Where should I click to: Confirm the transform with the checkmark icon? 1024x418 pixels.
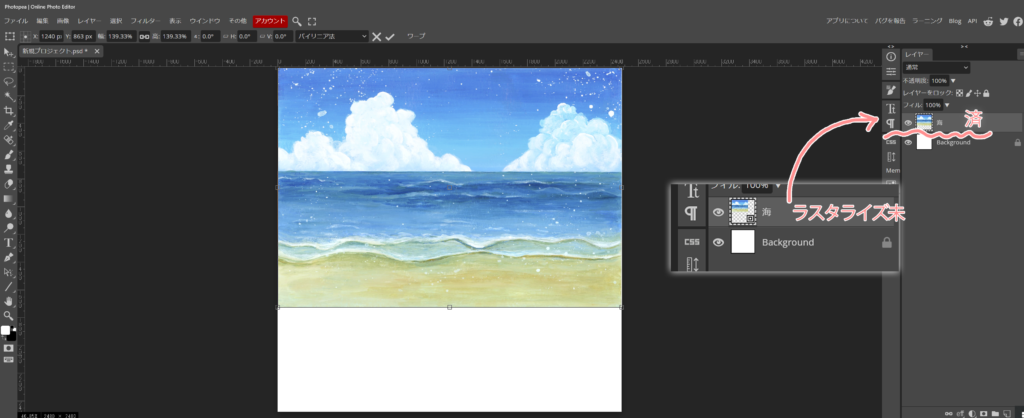pos(390,36)
